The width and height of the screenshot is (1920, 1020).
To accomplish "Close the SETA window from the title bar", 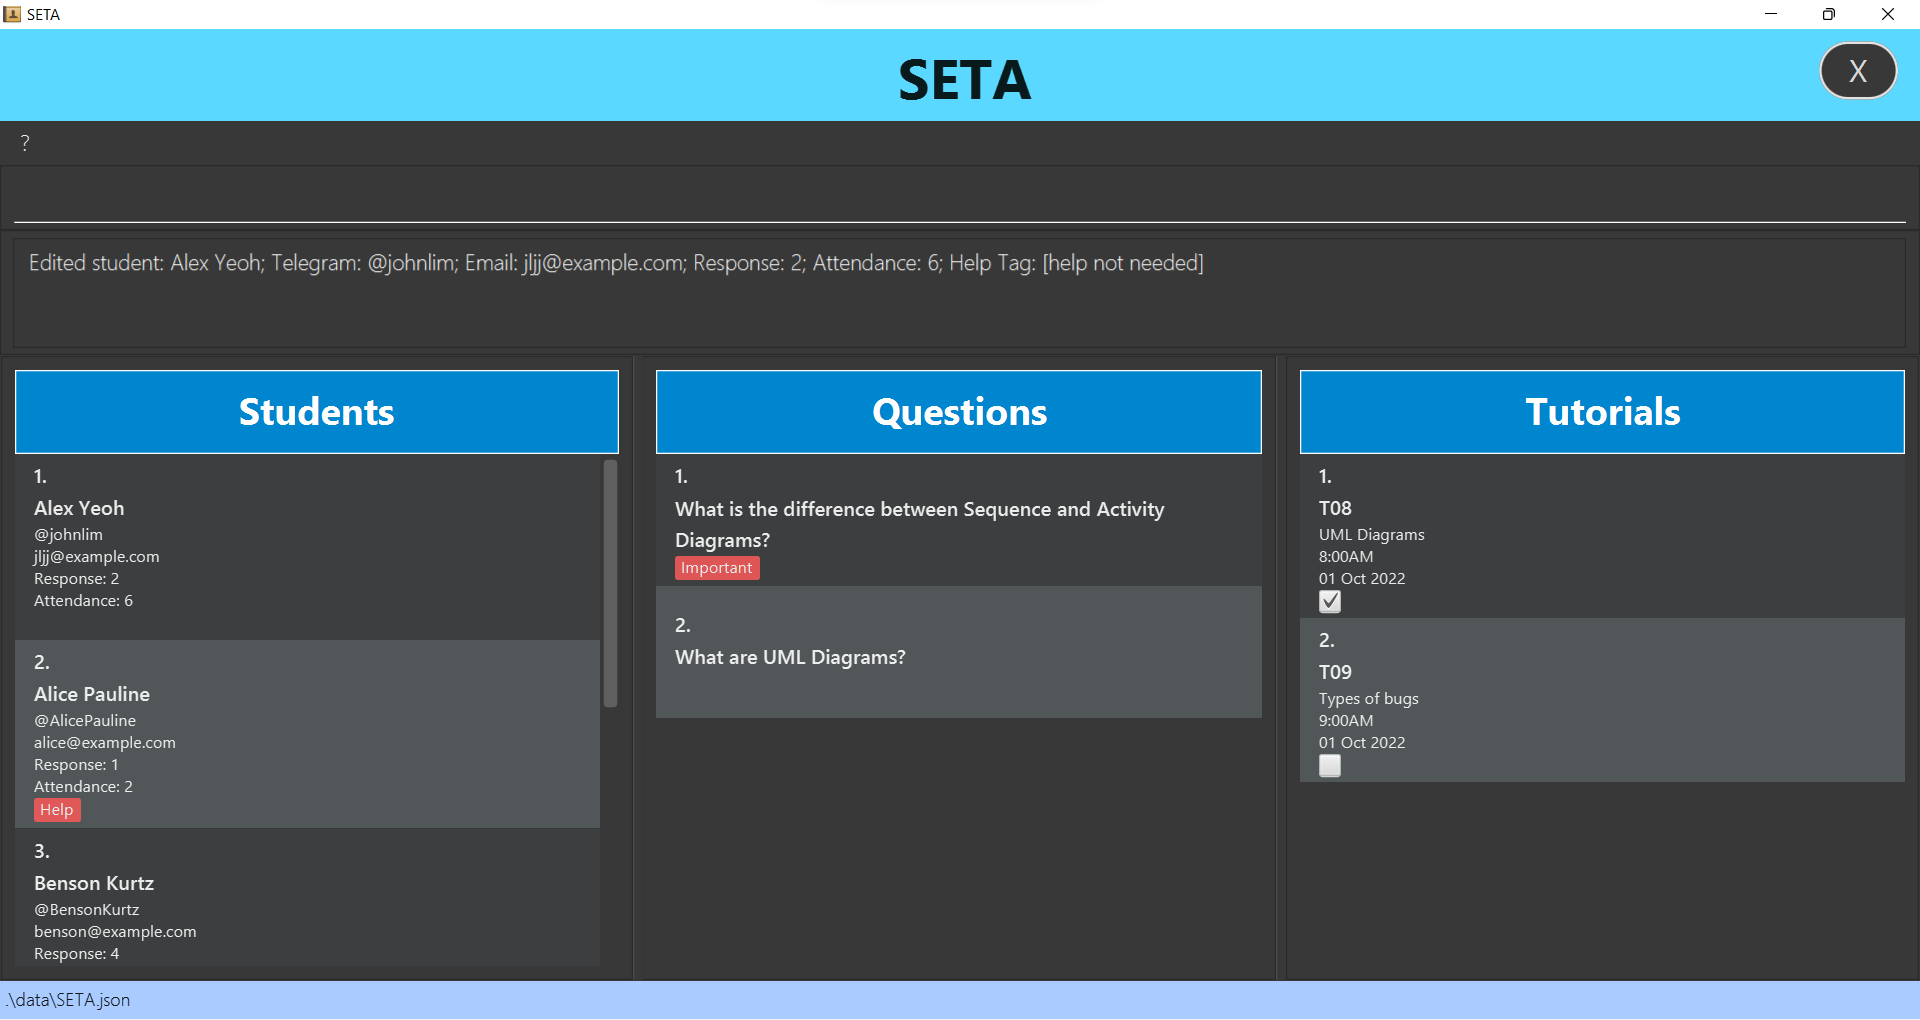I will [x=1888, y=14].
